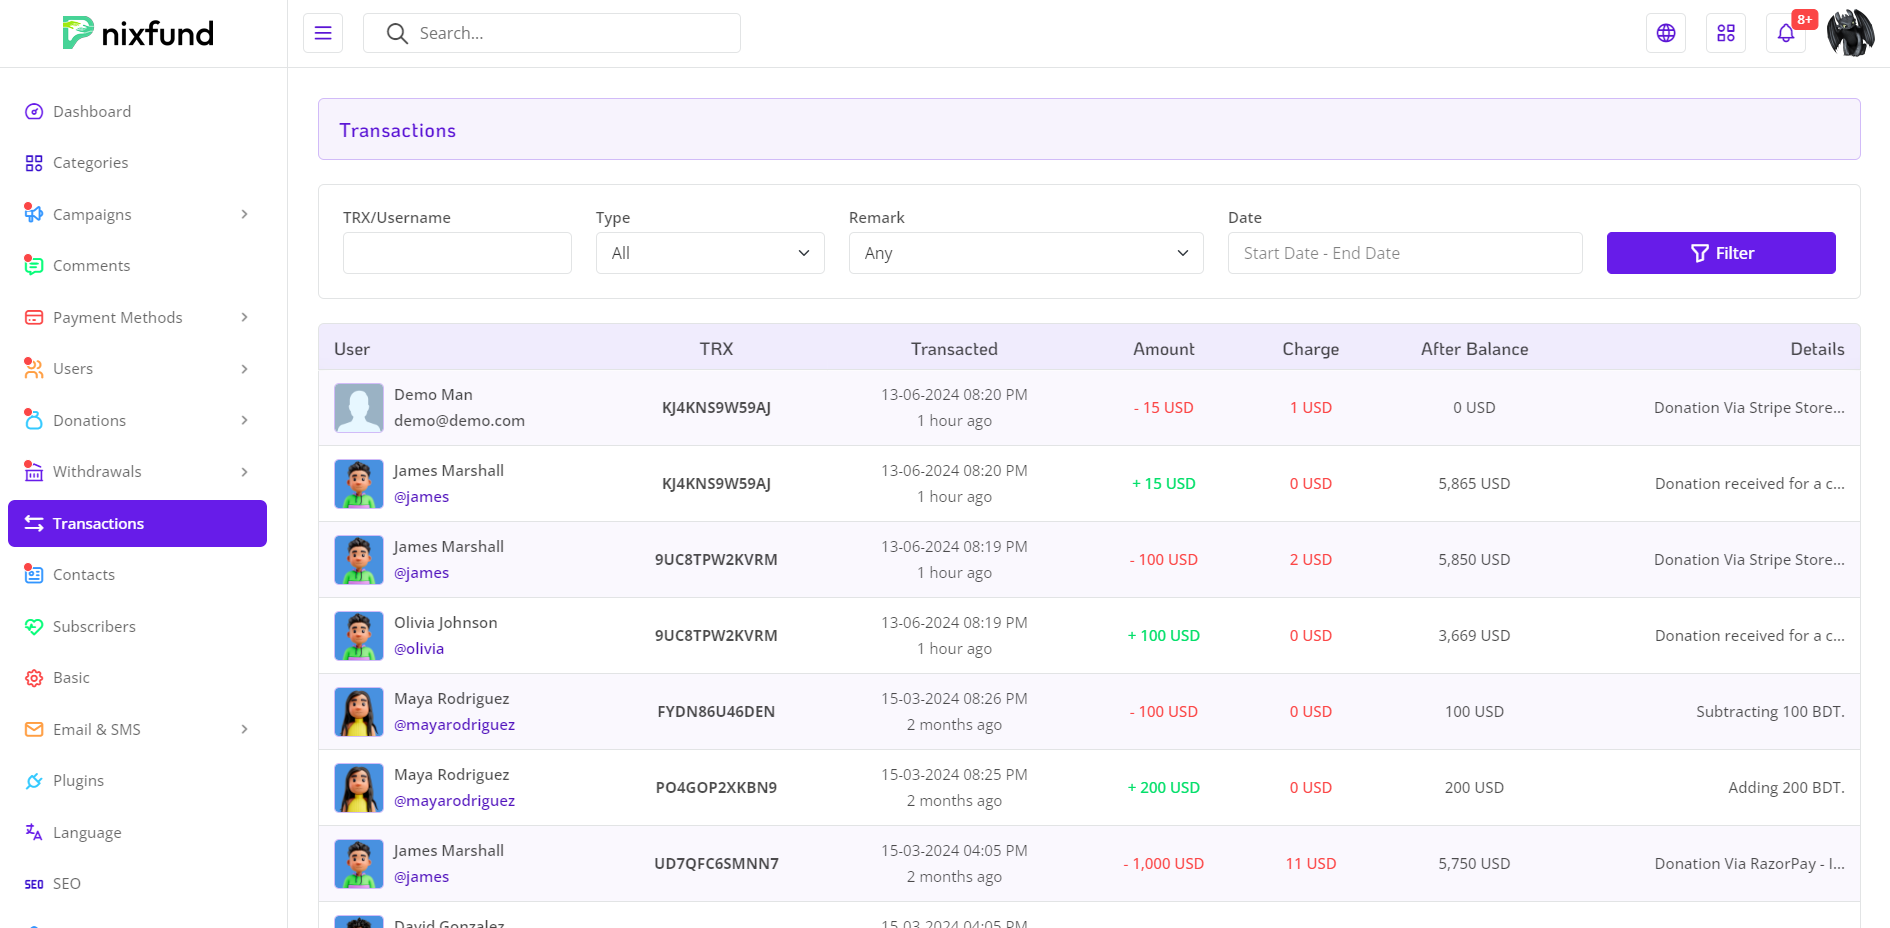Click the hamburger menu toggle icon
The width and height of the screenshot is (1890, 928).
tap(323, 33)
